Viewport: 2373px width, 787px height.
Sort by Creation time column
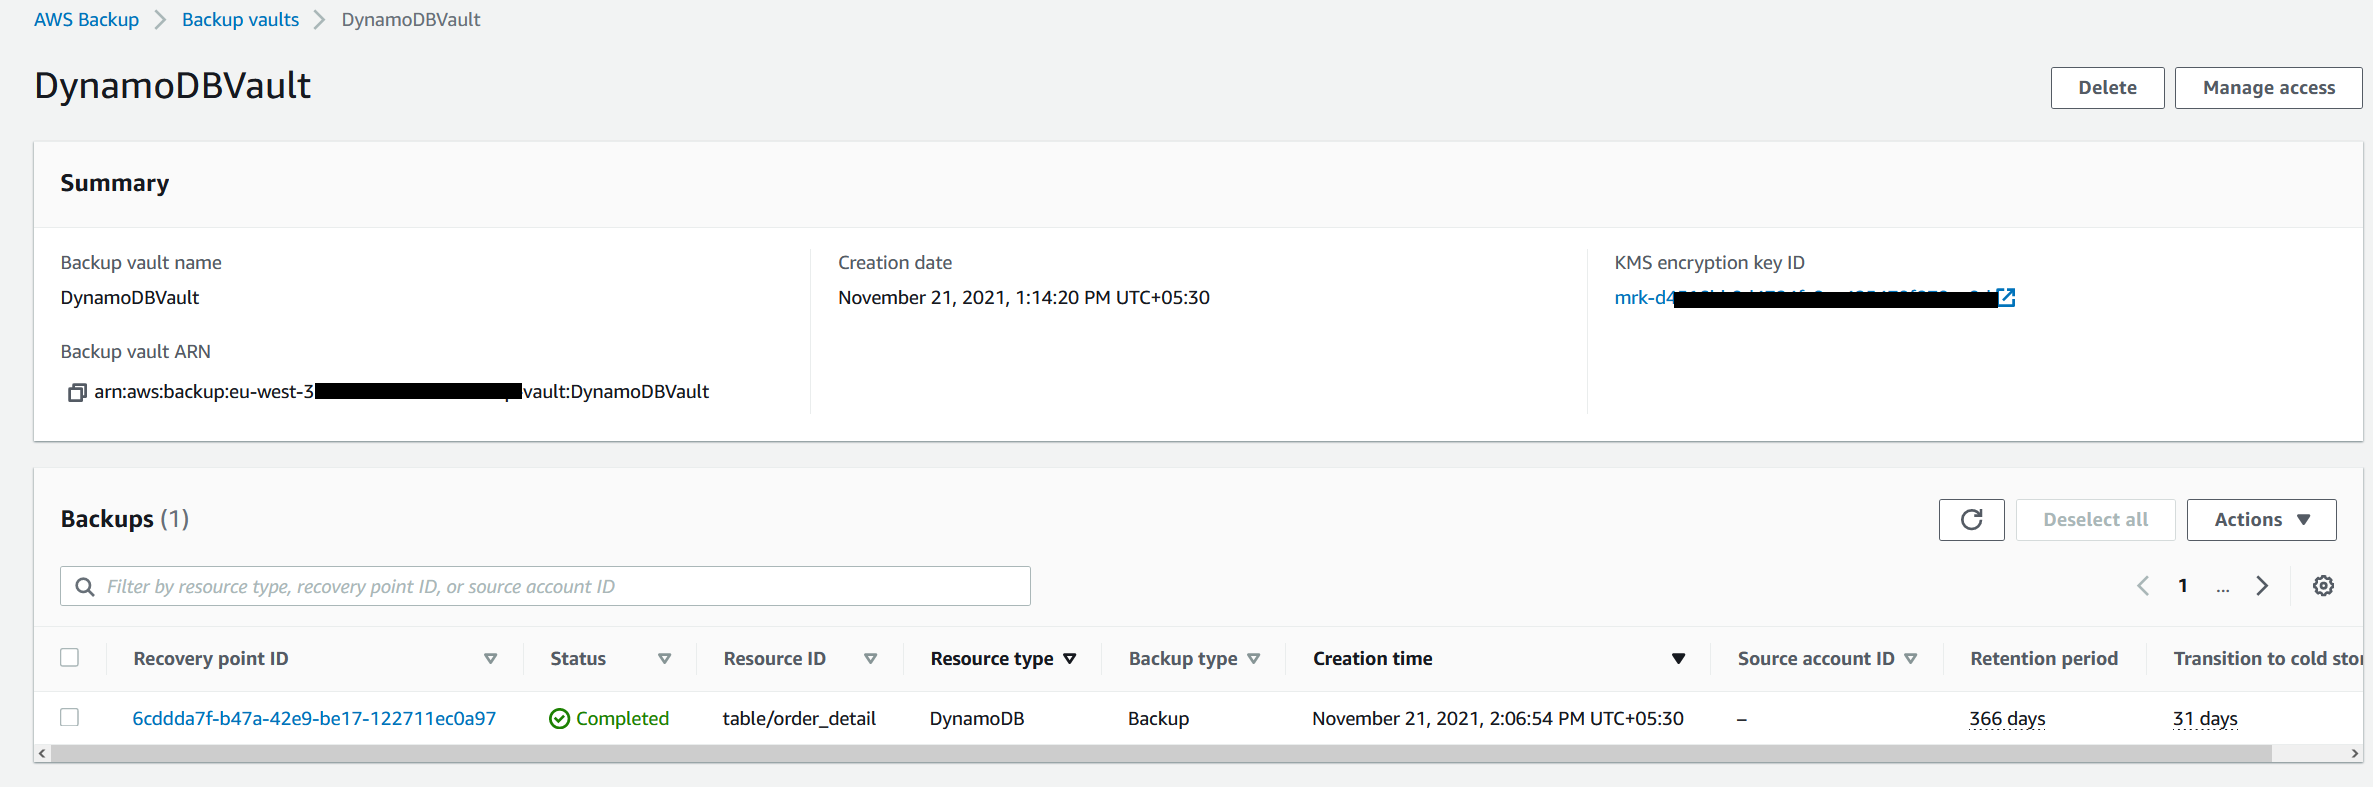click(1678, 659)
